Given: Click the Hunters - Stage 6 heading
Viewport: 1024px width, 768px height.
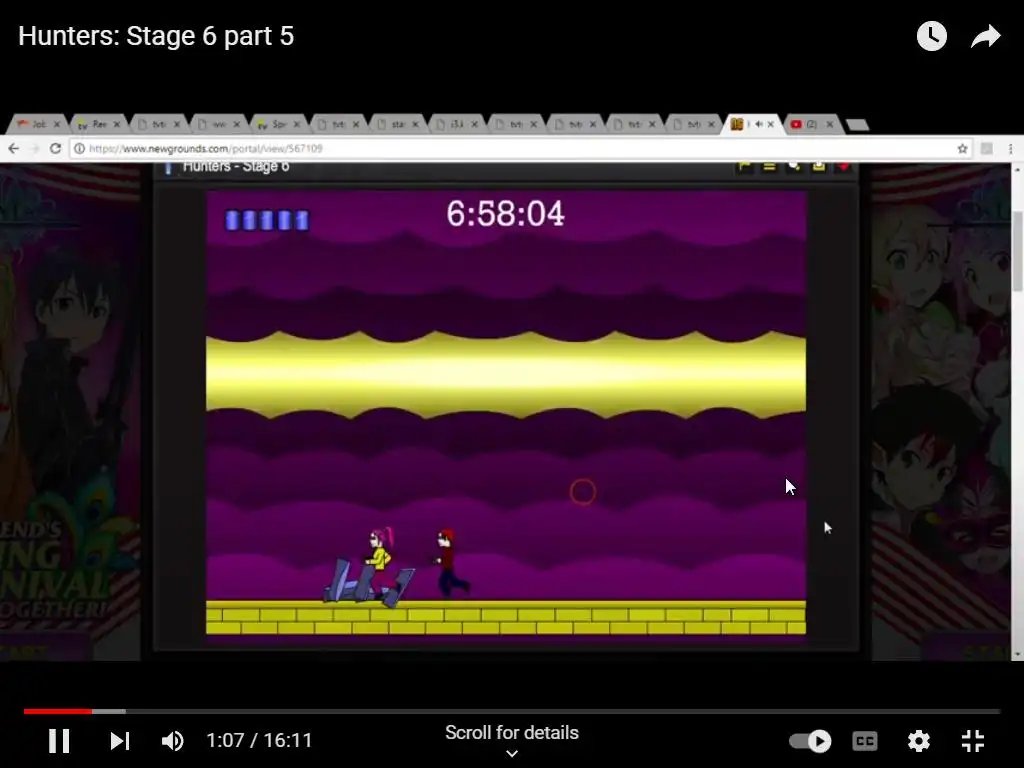Looking at the screenshot, I should click(236, 167).
